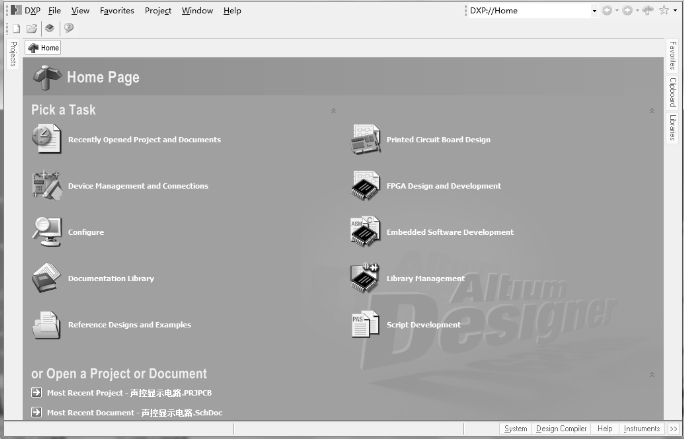Screen dimensions: 684x439
Task: Click the Help status bar button
Action: 605,429
